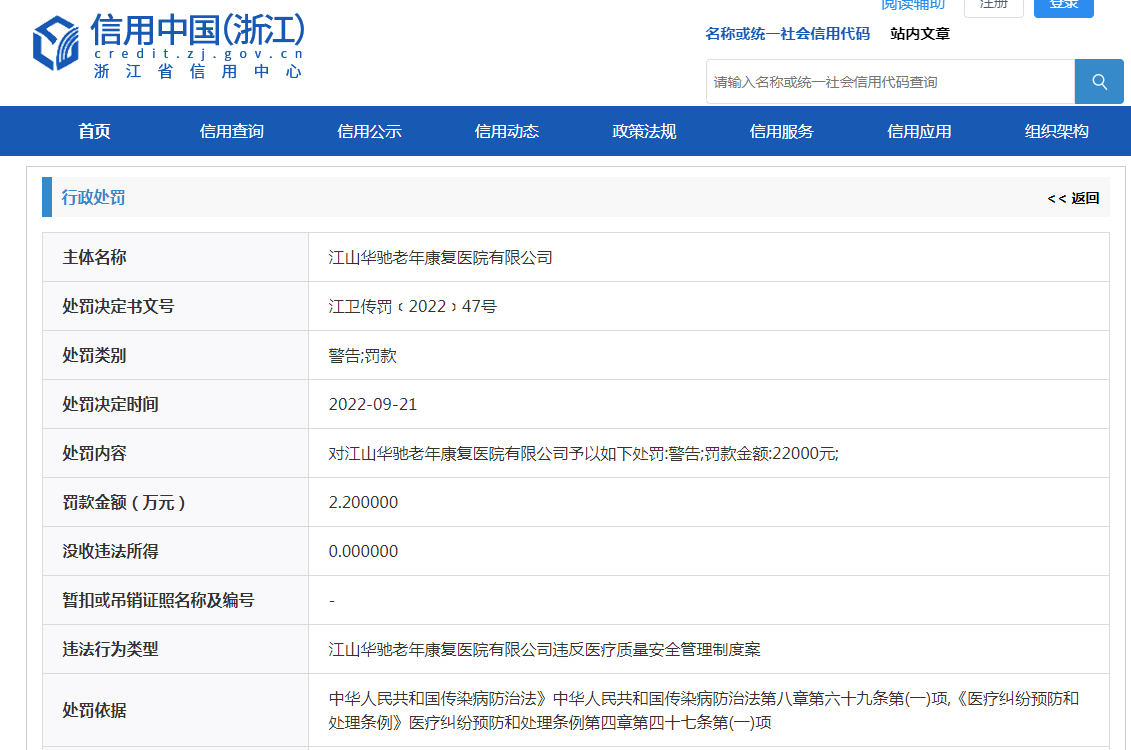Click the confiscated income value 0.000000
The width and height of the screenshot is (1131, 750).
click(364, 552)
